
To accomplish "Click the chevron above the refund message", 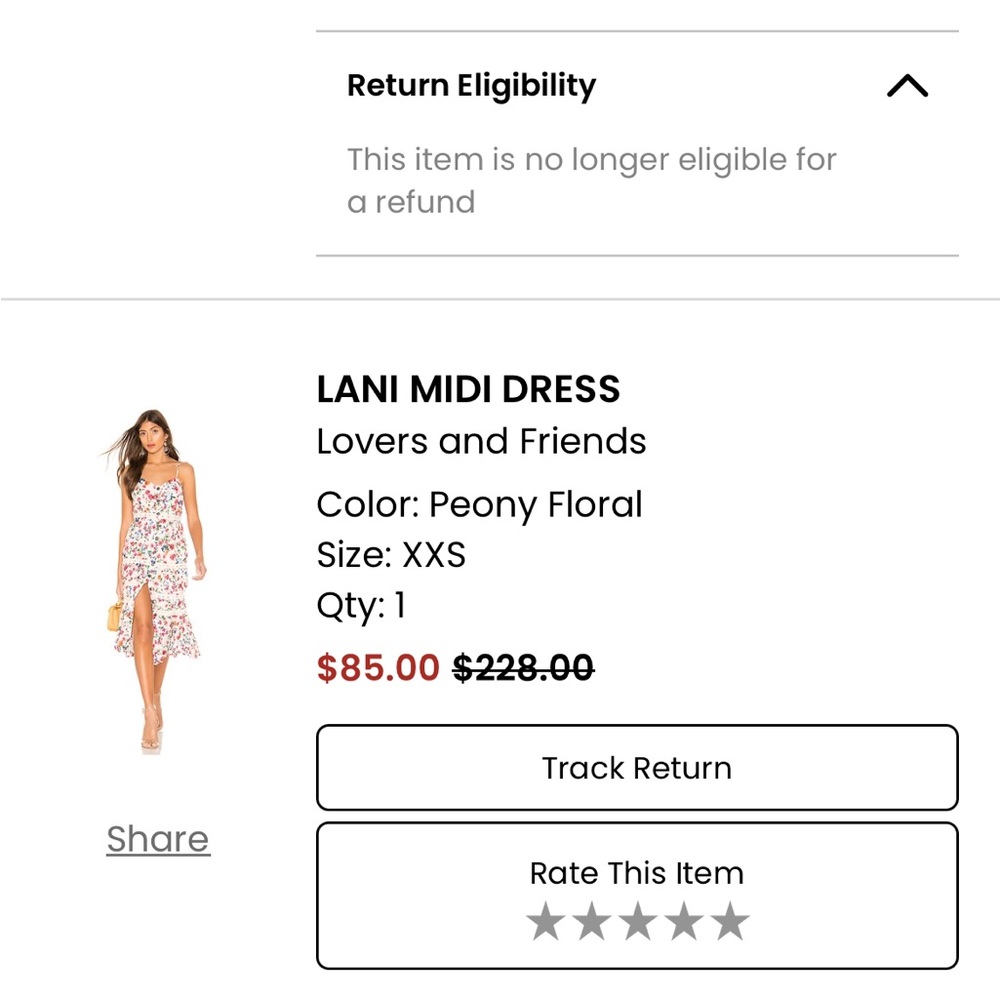I will [907, 86].
